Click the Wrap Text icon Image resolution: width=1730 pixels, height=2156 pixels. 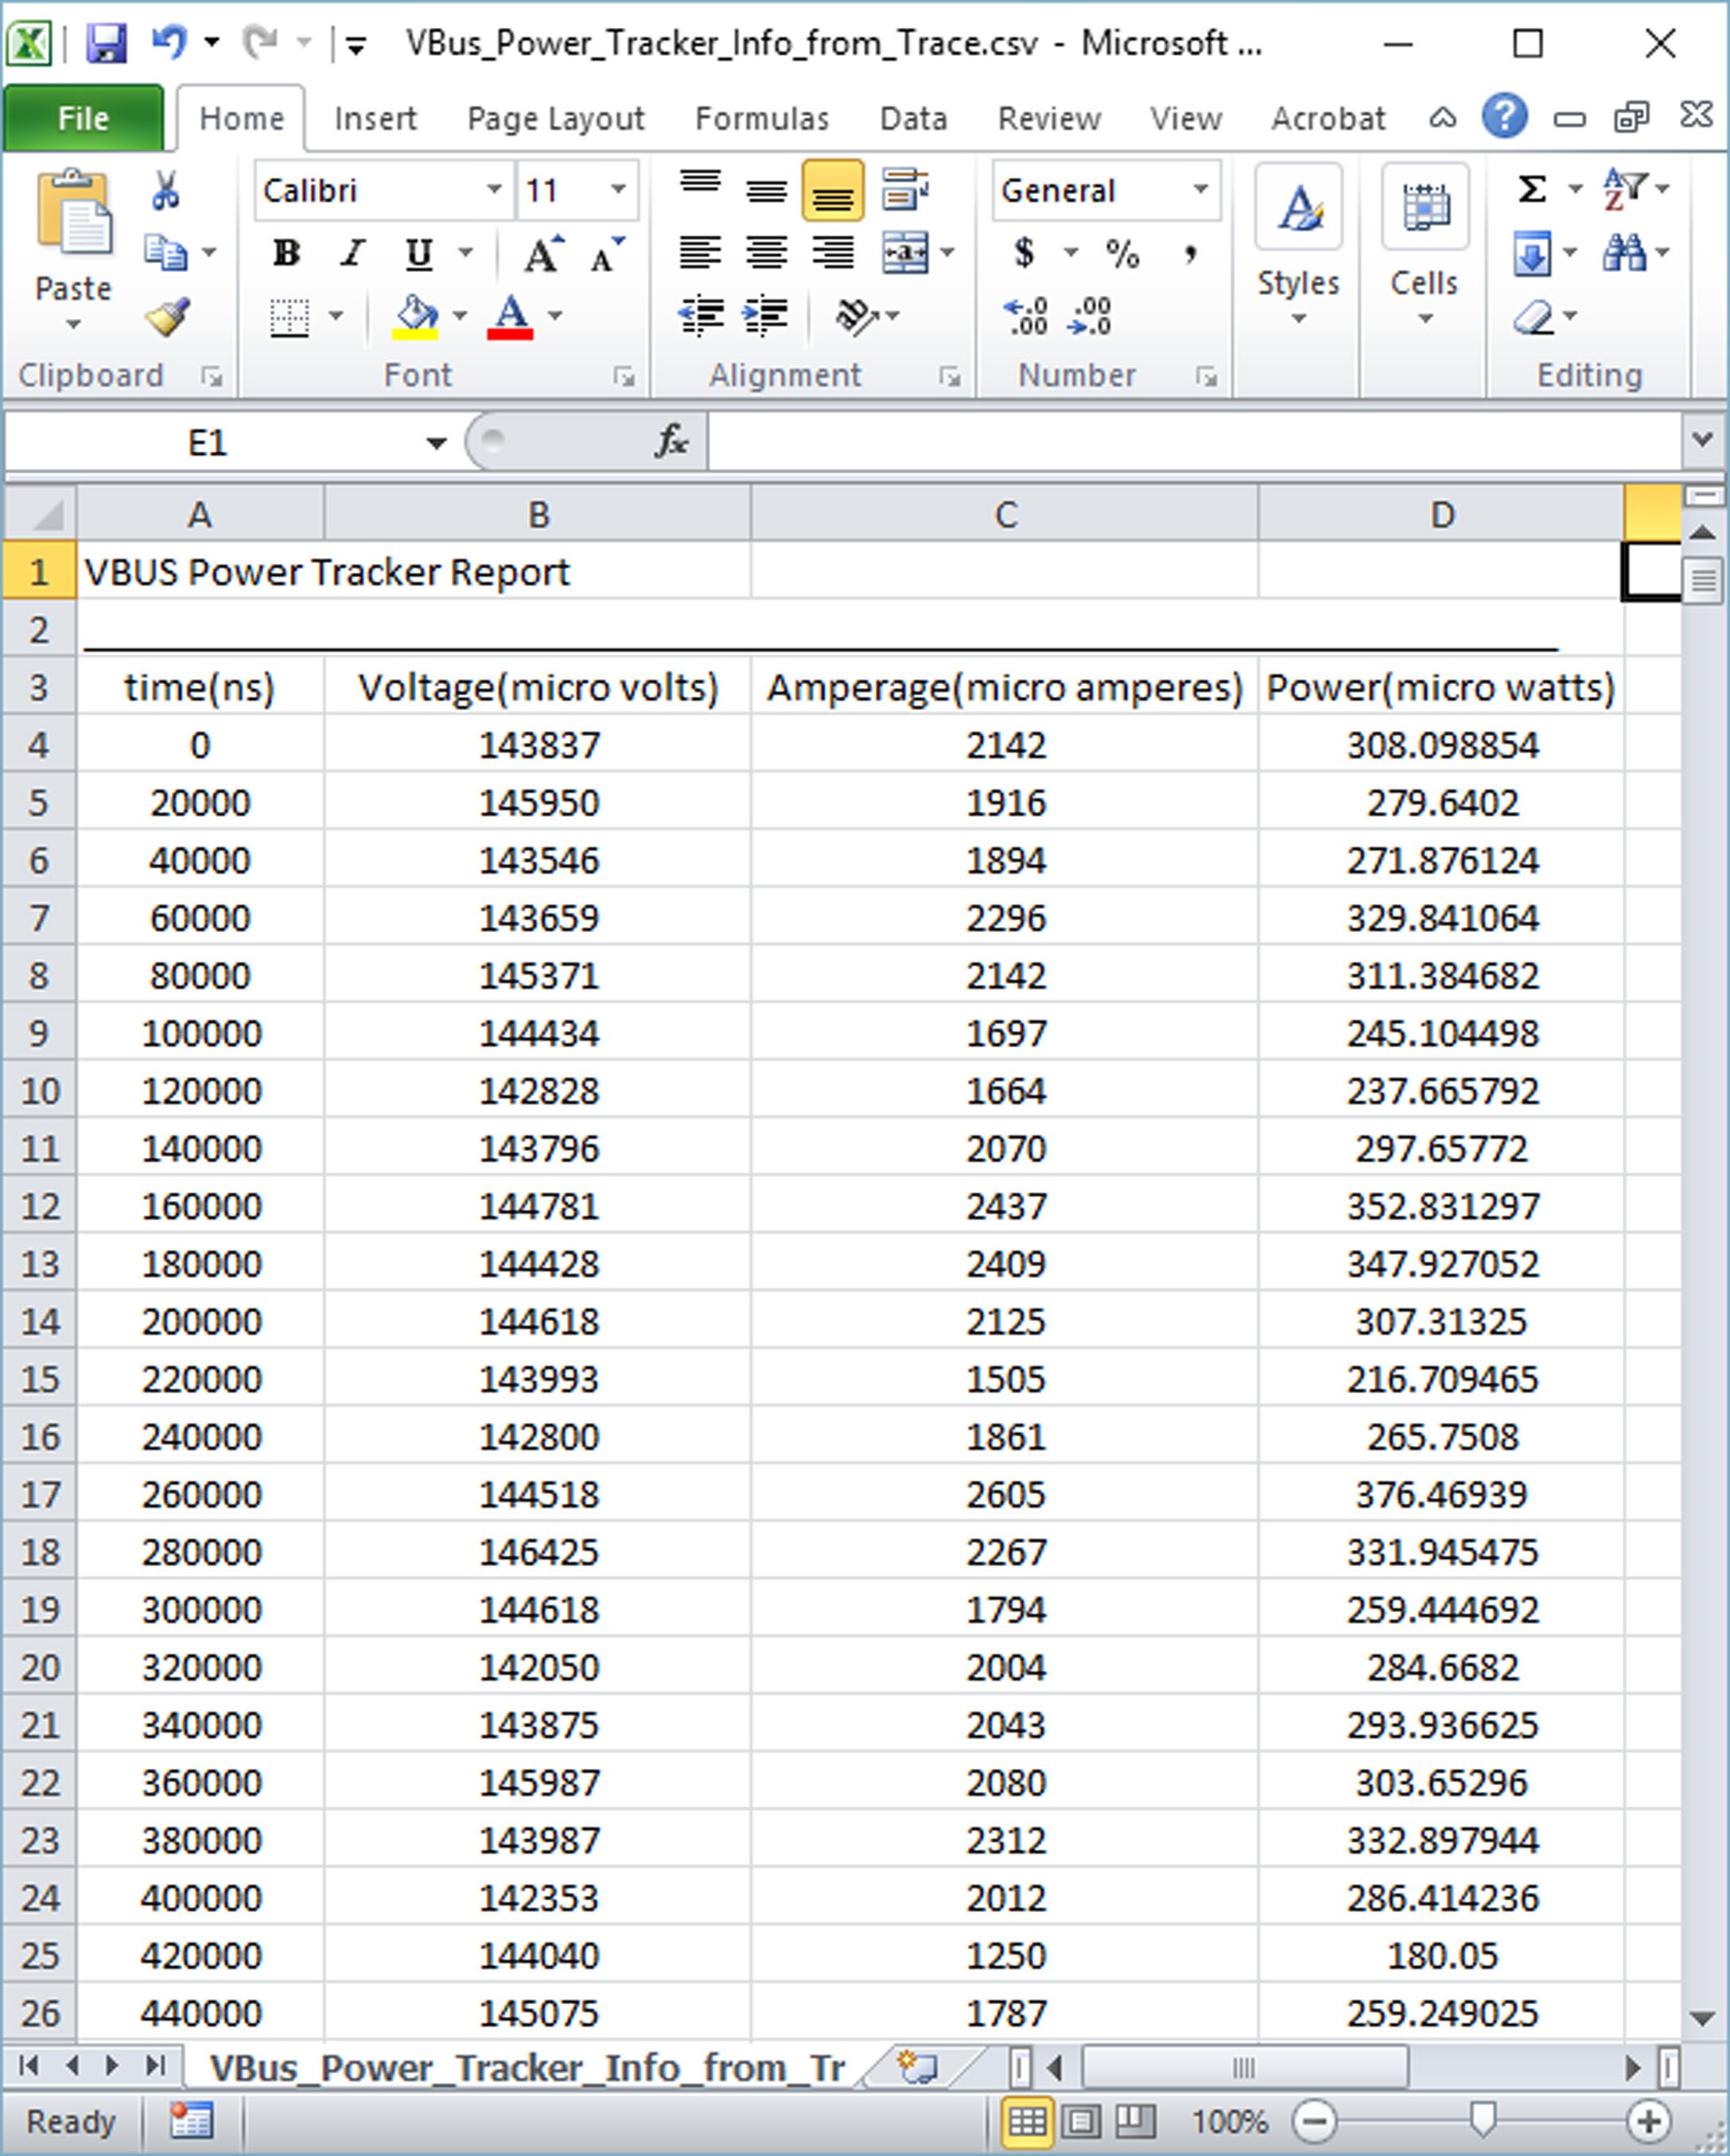[x=905, y=189]
